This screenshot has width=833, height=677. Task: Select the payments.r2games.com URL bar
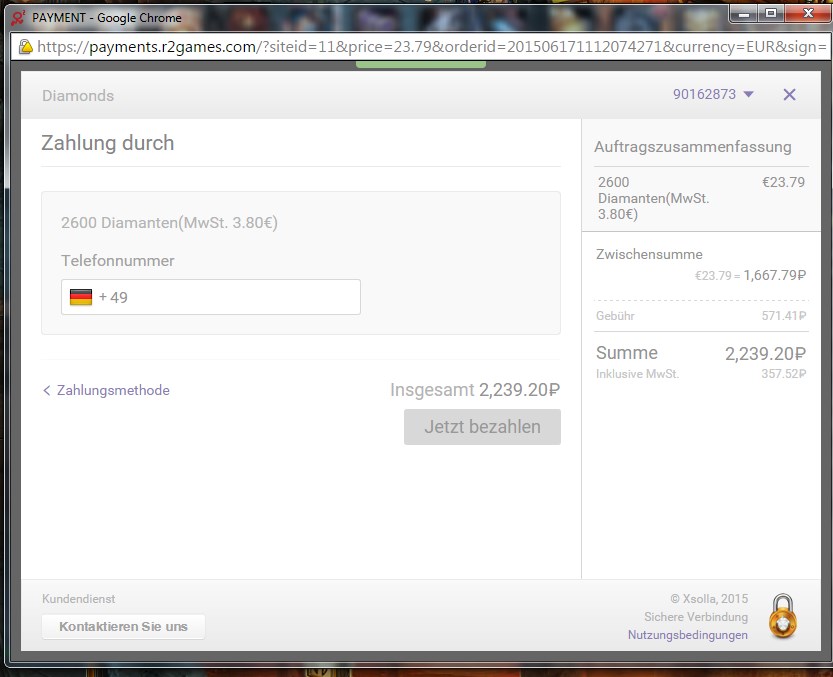(420, 46)
